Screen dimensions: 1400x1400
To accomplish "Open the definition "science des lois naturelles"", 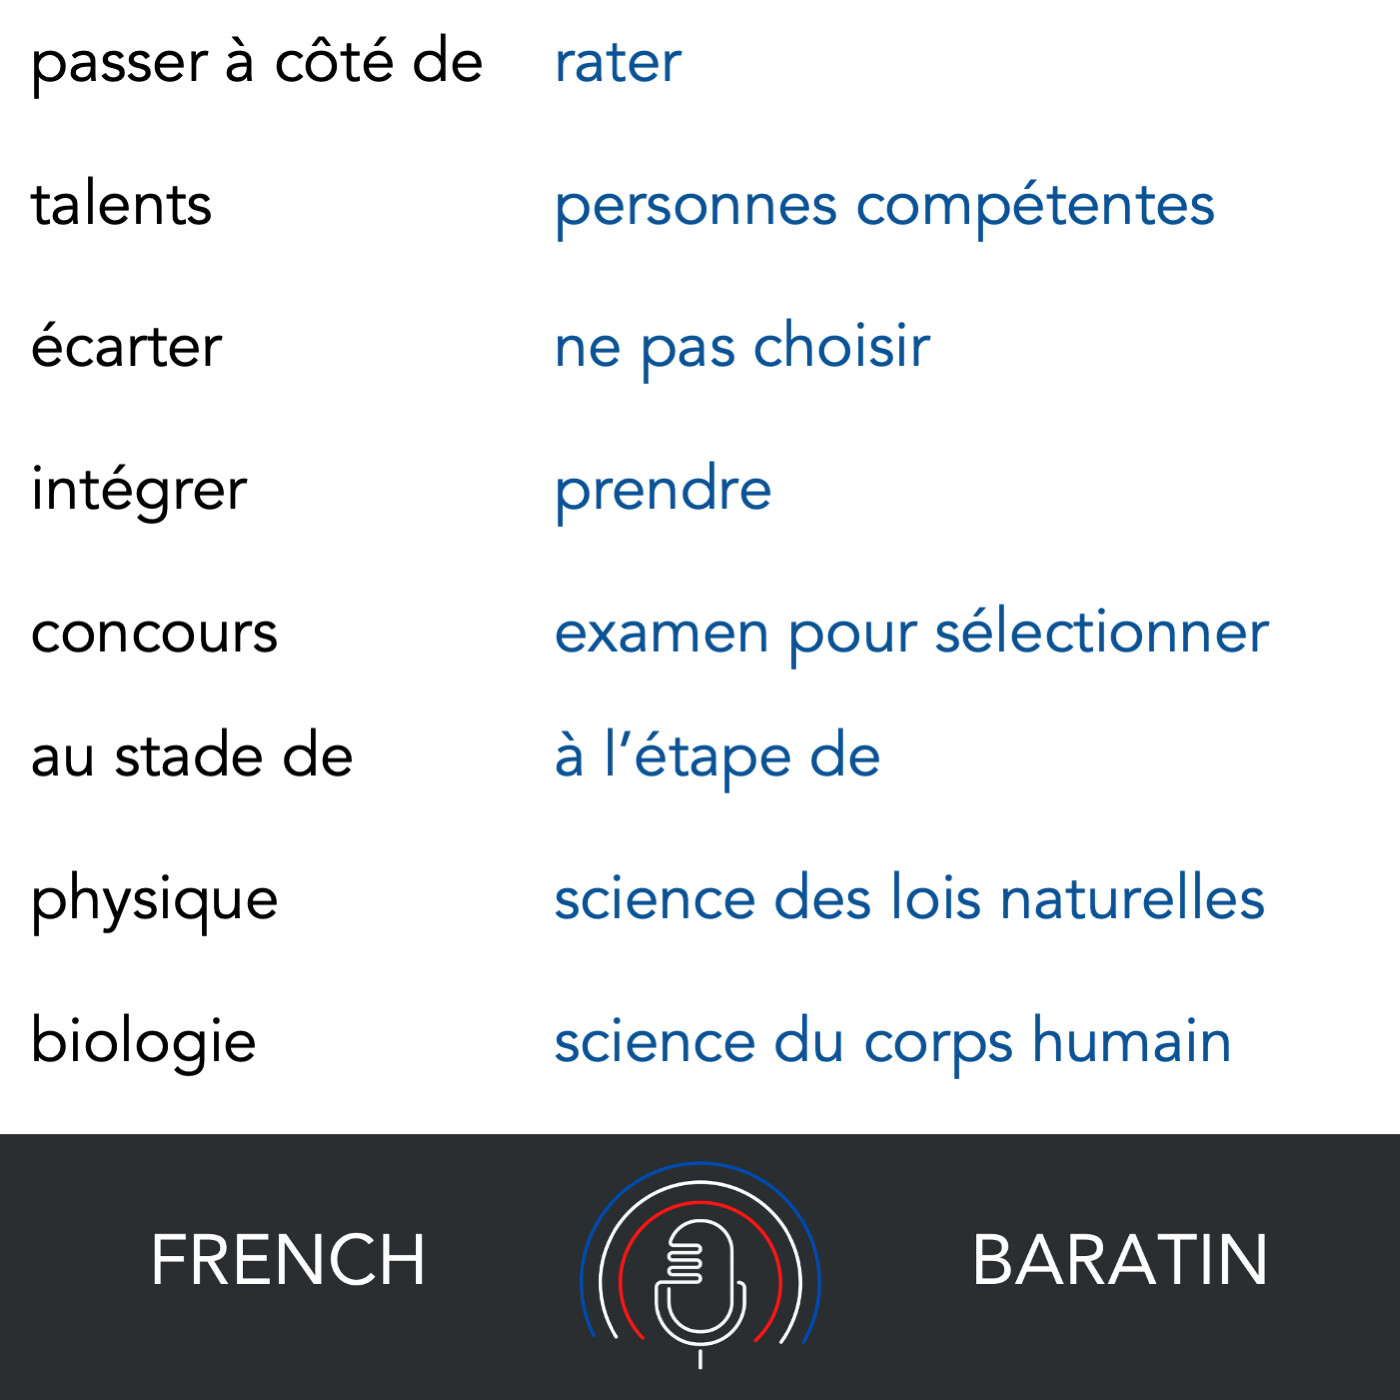I will coord(909,898).
